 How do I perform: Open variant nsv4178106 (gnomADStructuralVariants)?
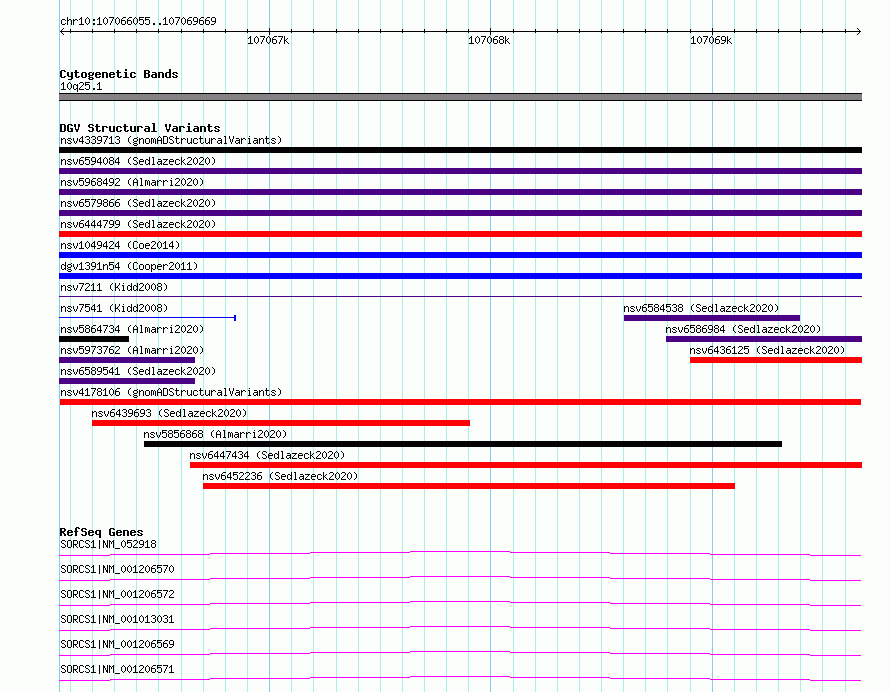point(171,392)
